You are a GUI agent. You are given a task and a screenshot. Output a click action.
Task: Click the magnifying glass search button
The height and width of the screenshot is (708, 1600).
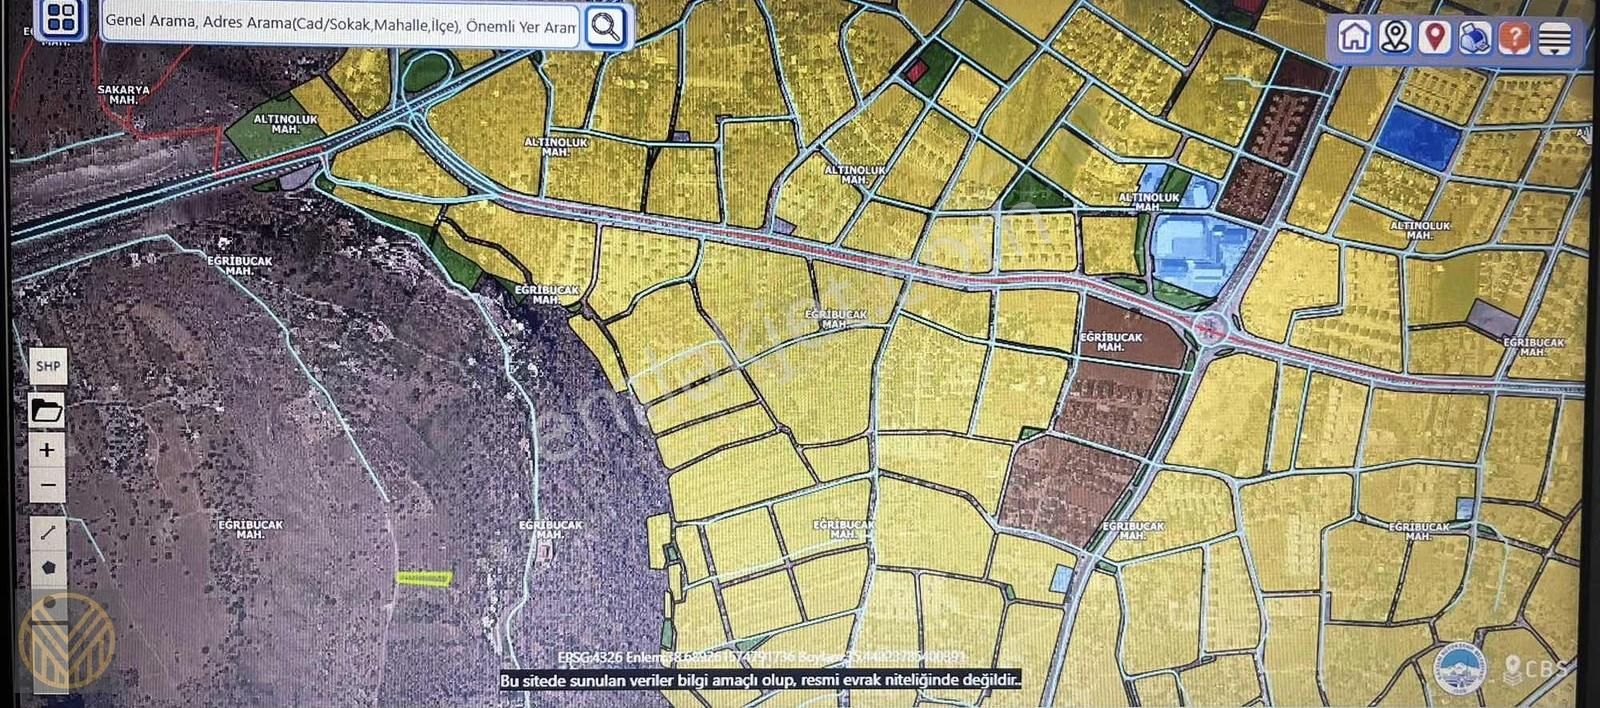click(x=605, y=27)
